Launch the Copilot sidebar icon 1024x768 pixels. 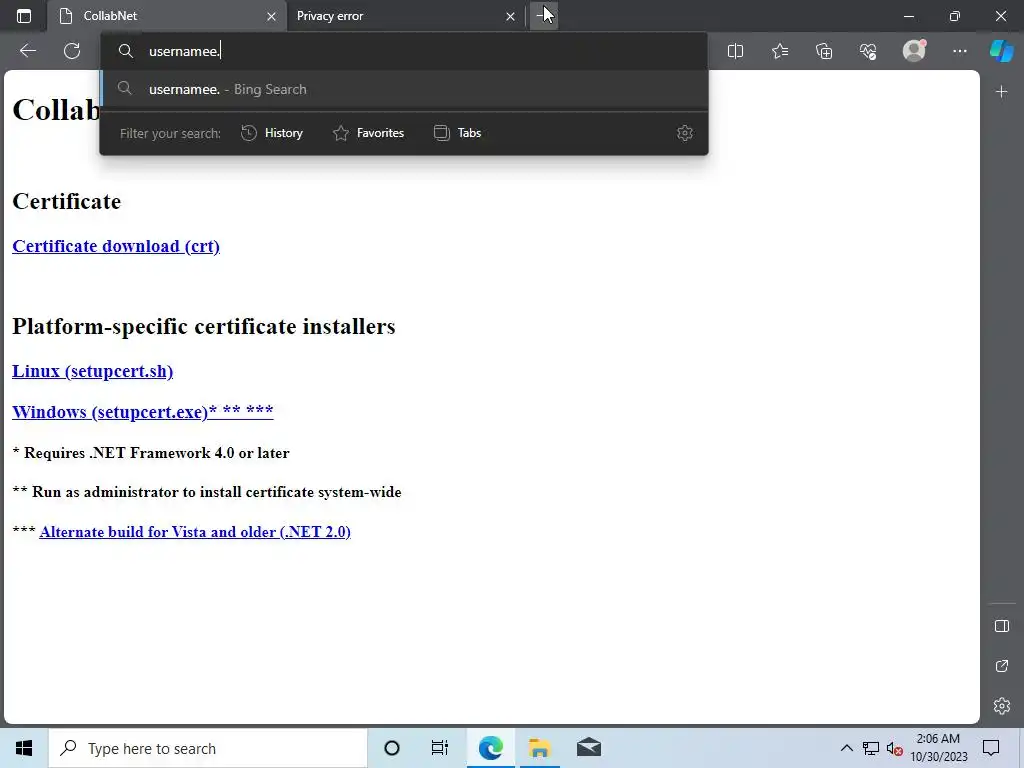1002,50
